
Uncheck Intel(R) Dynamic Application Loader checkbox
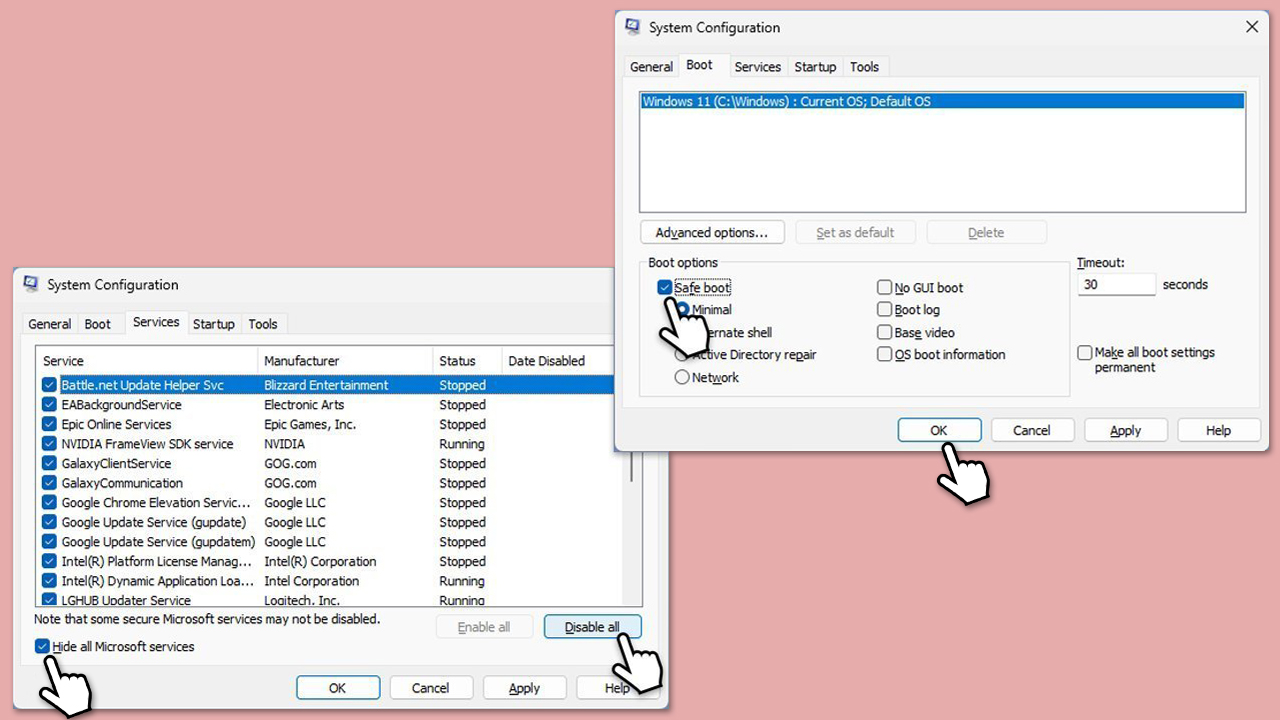(x=49, y=581)
